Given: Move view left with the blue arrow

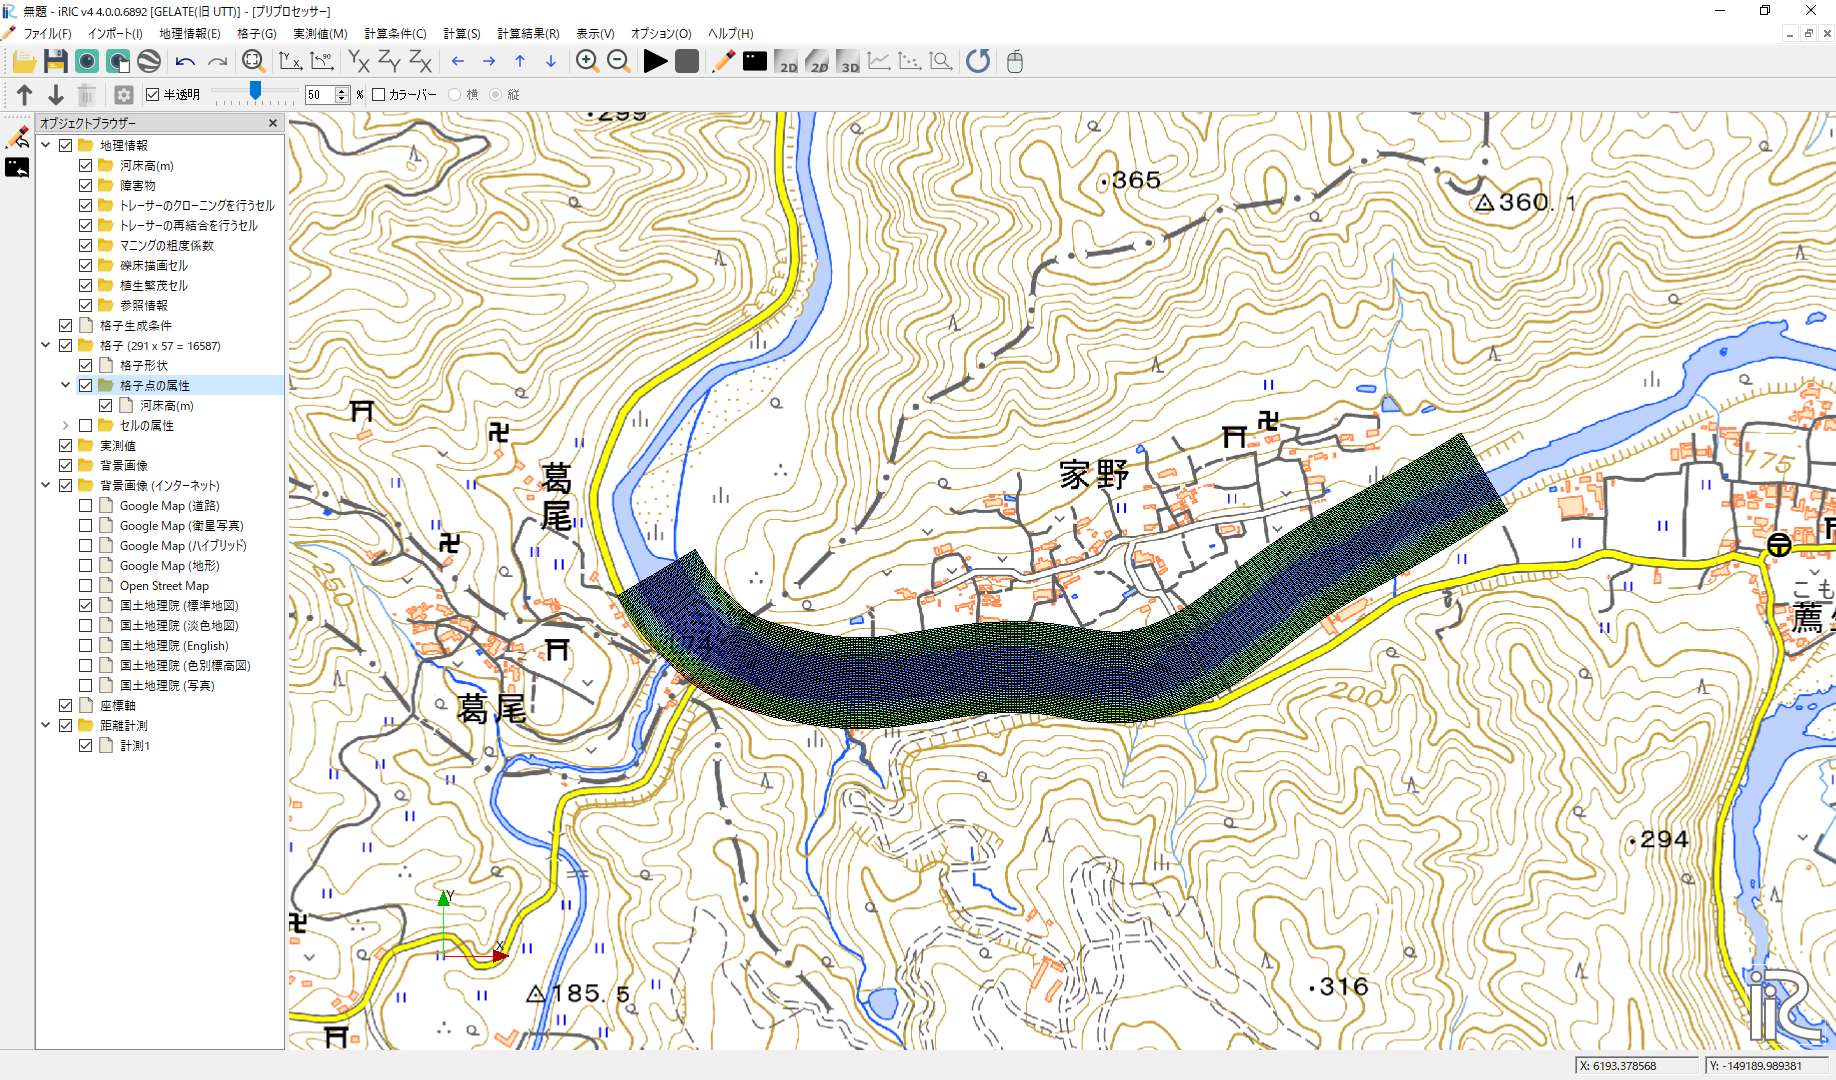Looking at the screenshot, I should coord(458,62).
